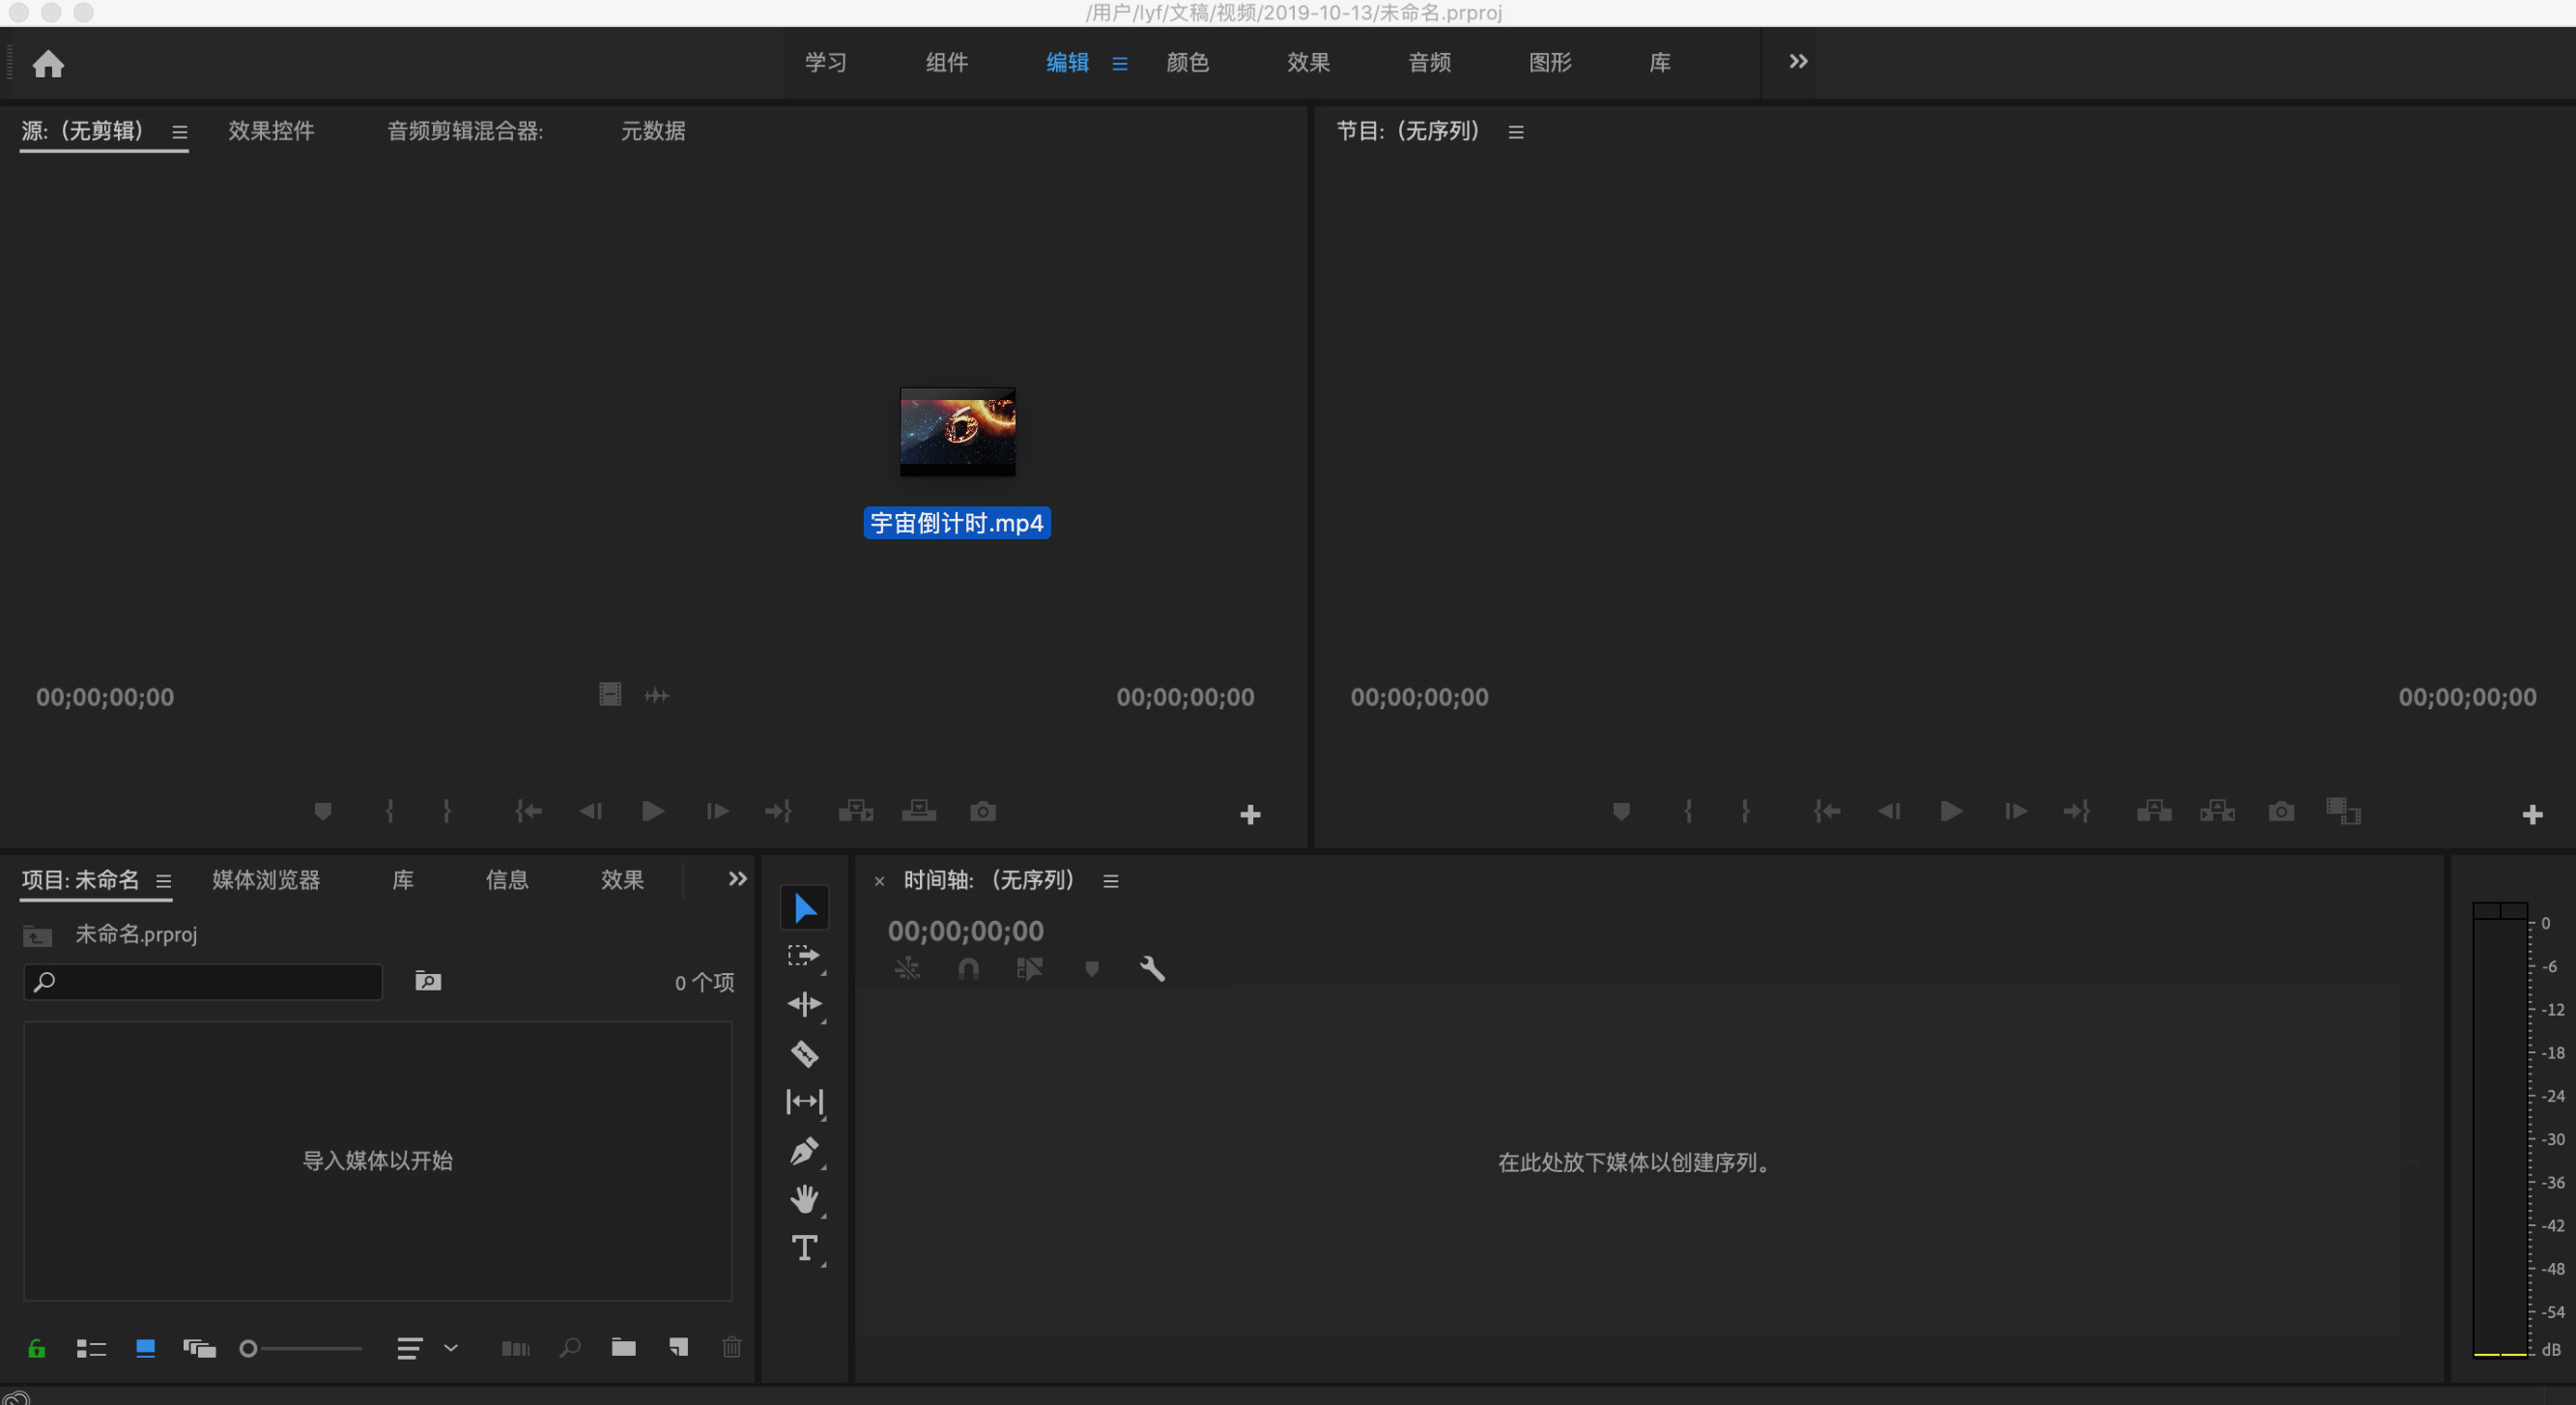Go to Premiere home screen

(x=48, y=63)
